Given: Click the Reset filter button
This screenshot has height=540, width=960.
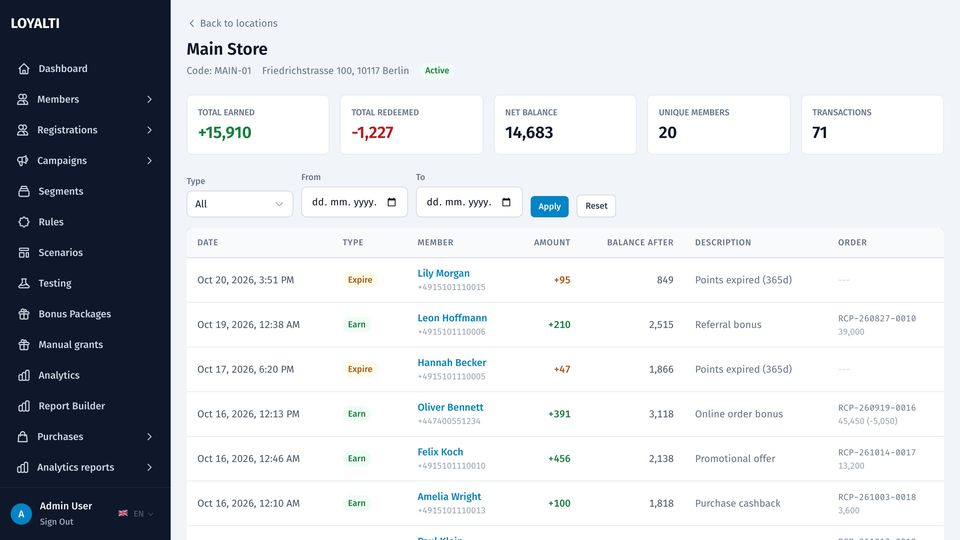Looking at the screenshot, I should coord(596,206).
